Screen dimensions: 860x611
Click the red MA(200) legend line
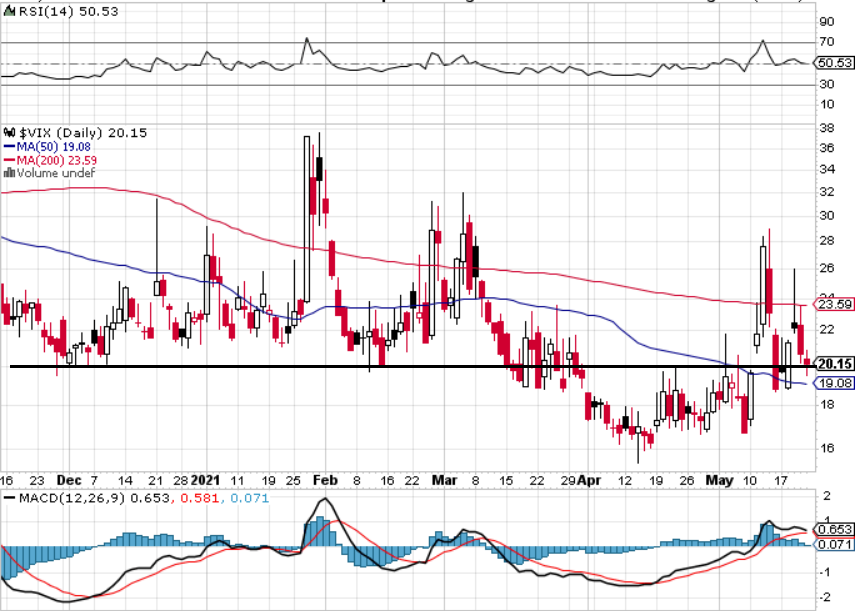point(9,160)
